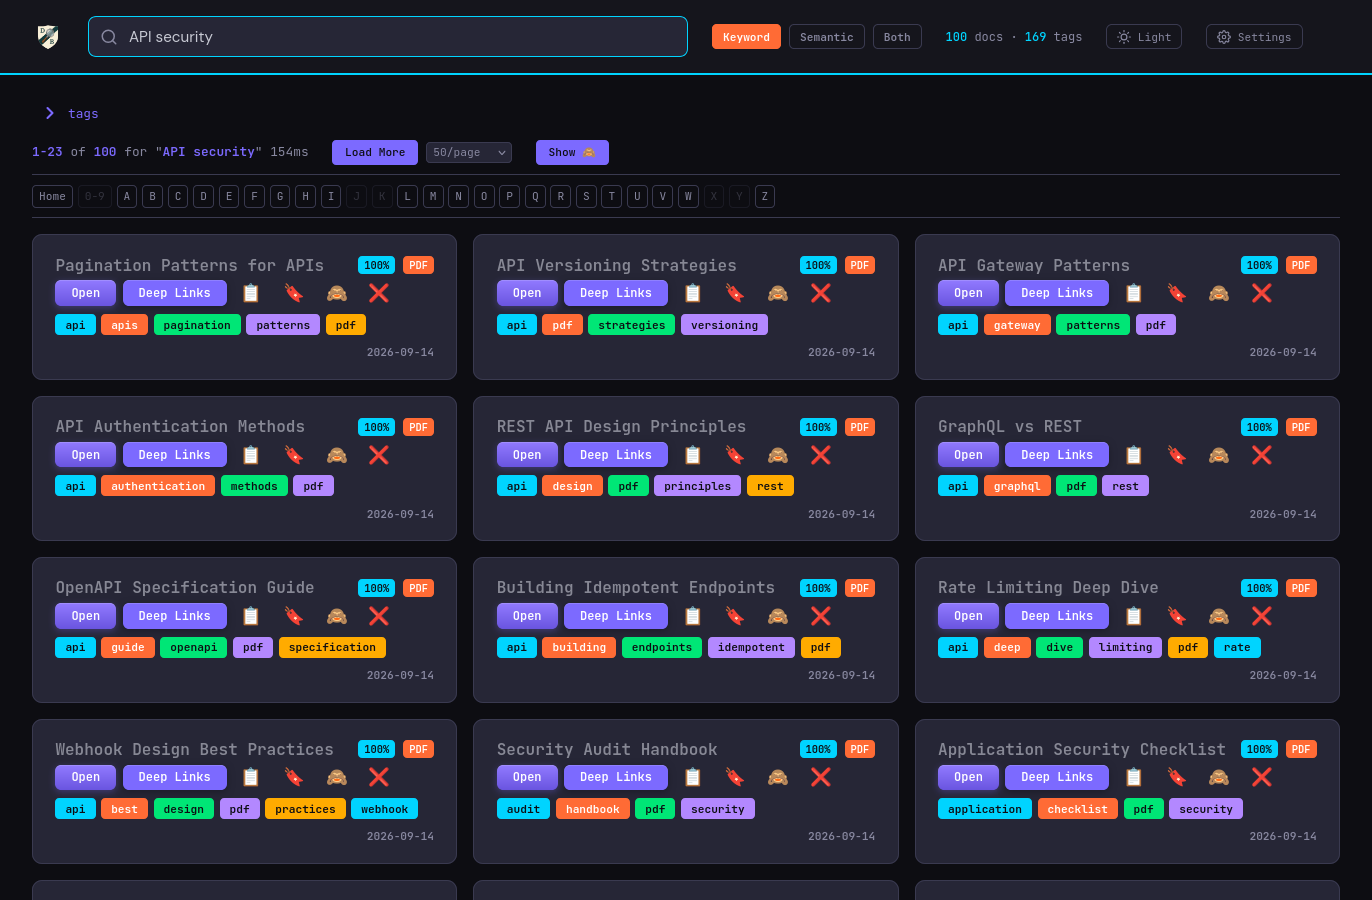The image size is (1372, 900).
Task: Click the Load More button
Action: click(x=375, y=152)
